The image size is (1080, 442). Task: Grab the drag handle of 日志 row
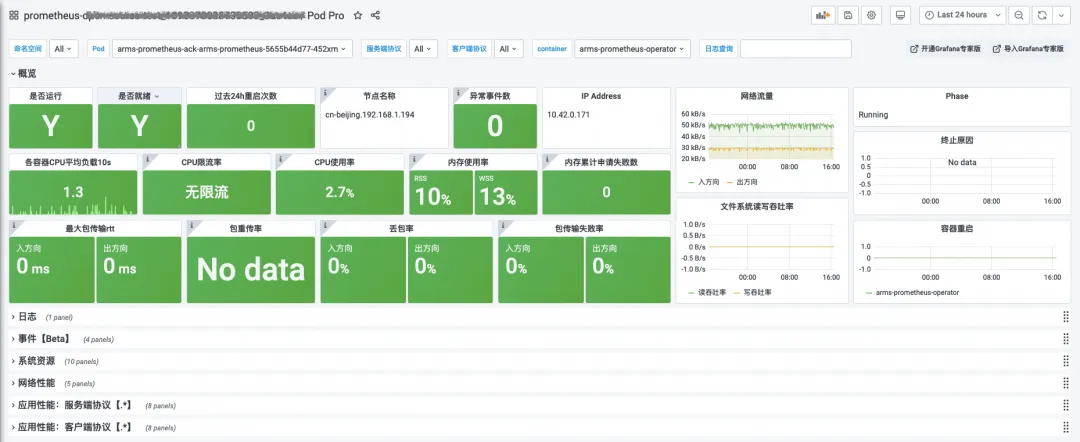click(1066, 317)
